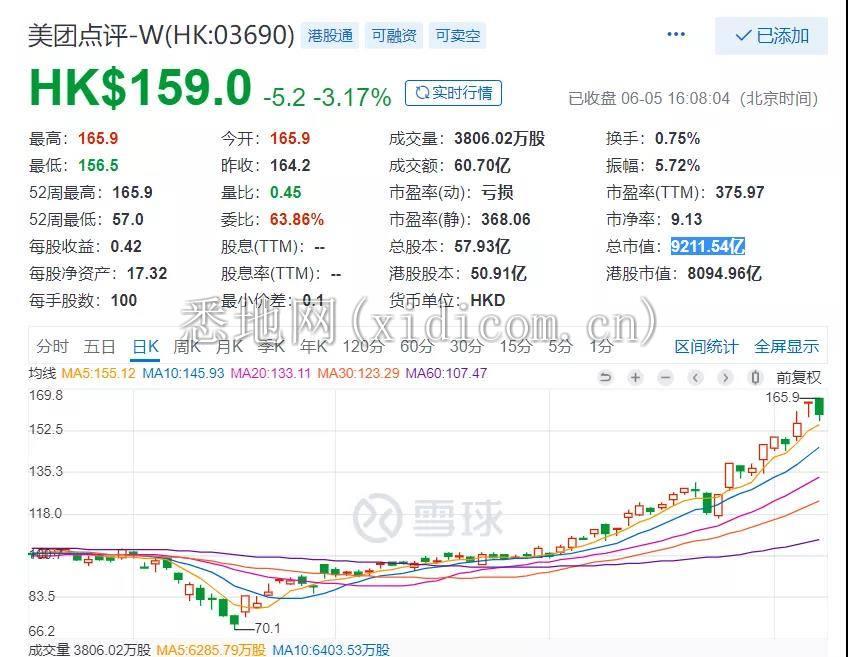Click the 港股通 tag
Screen dimensions: 848x657
pos(330,36)
